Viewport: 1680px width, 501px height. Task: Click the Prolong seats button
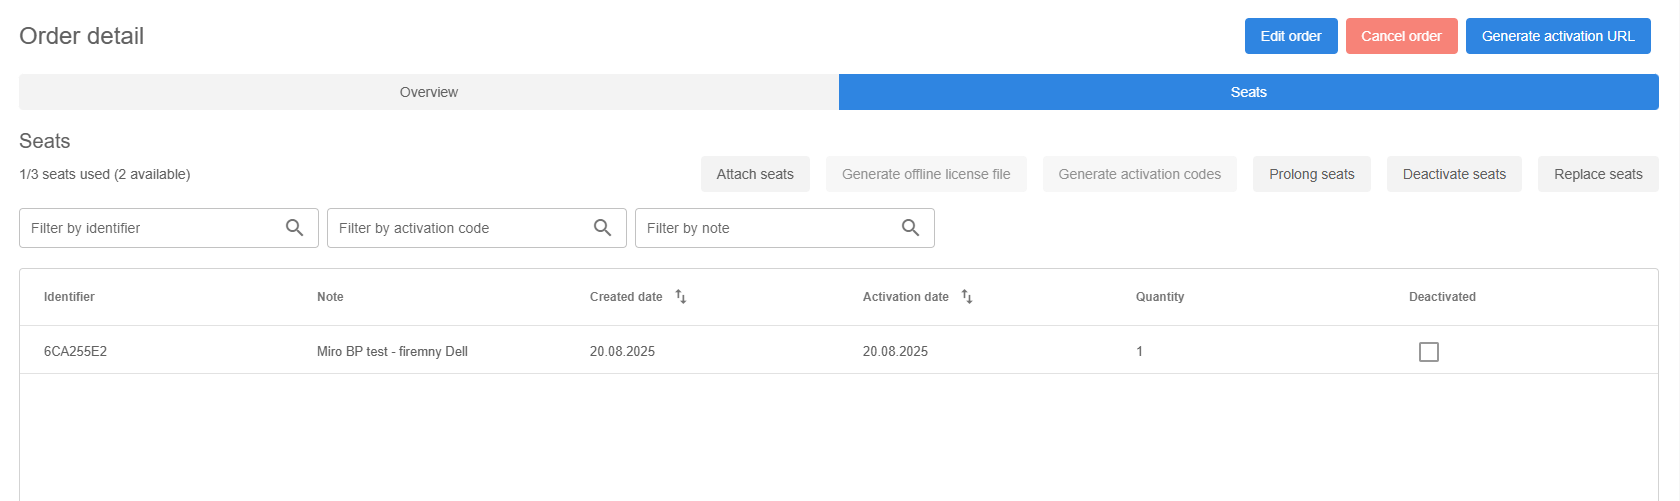tap(1311, 174)
